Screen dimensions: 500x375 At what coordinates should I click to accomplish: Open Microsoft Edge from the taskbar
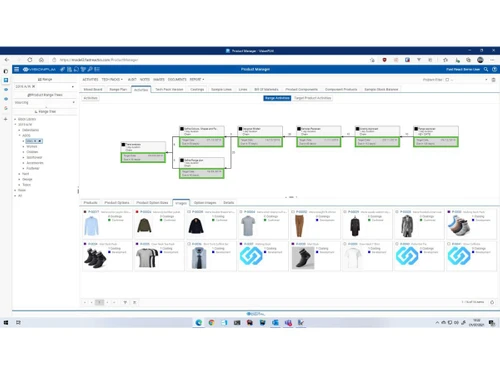(199, 322)
